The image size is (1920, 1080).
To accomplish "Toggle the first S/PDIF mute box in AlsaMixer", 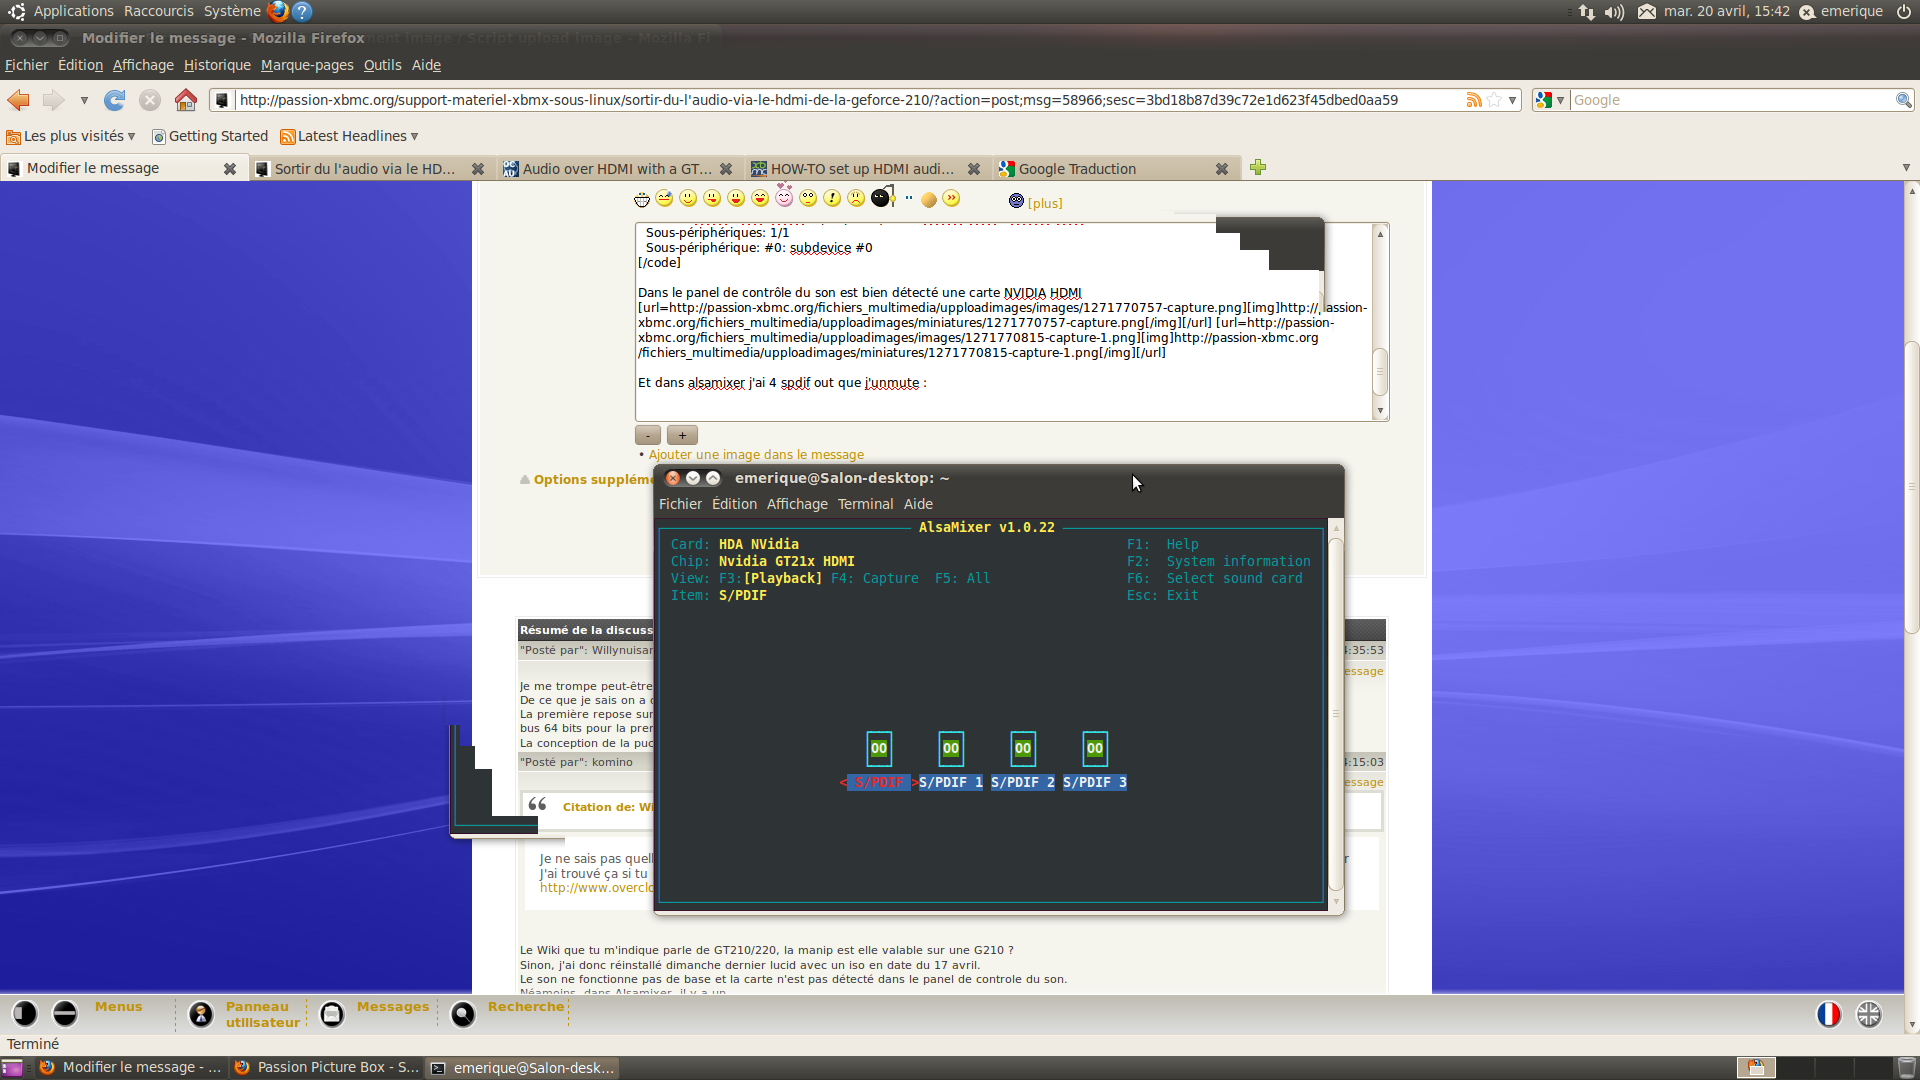I will (x=879, y=748).
